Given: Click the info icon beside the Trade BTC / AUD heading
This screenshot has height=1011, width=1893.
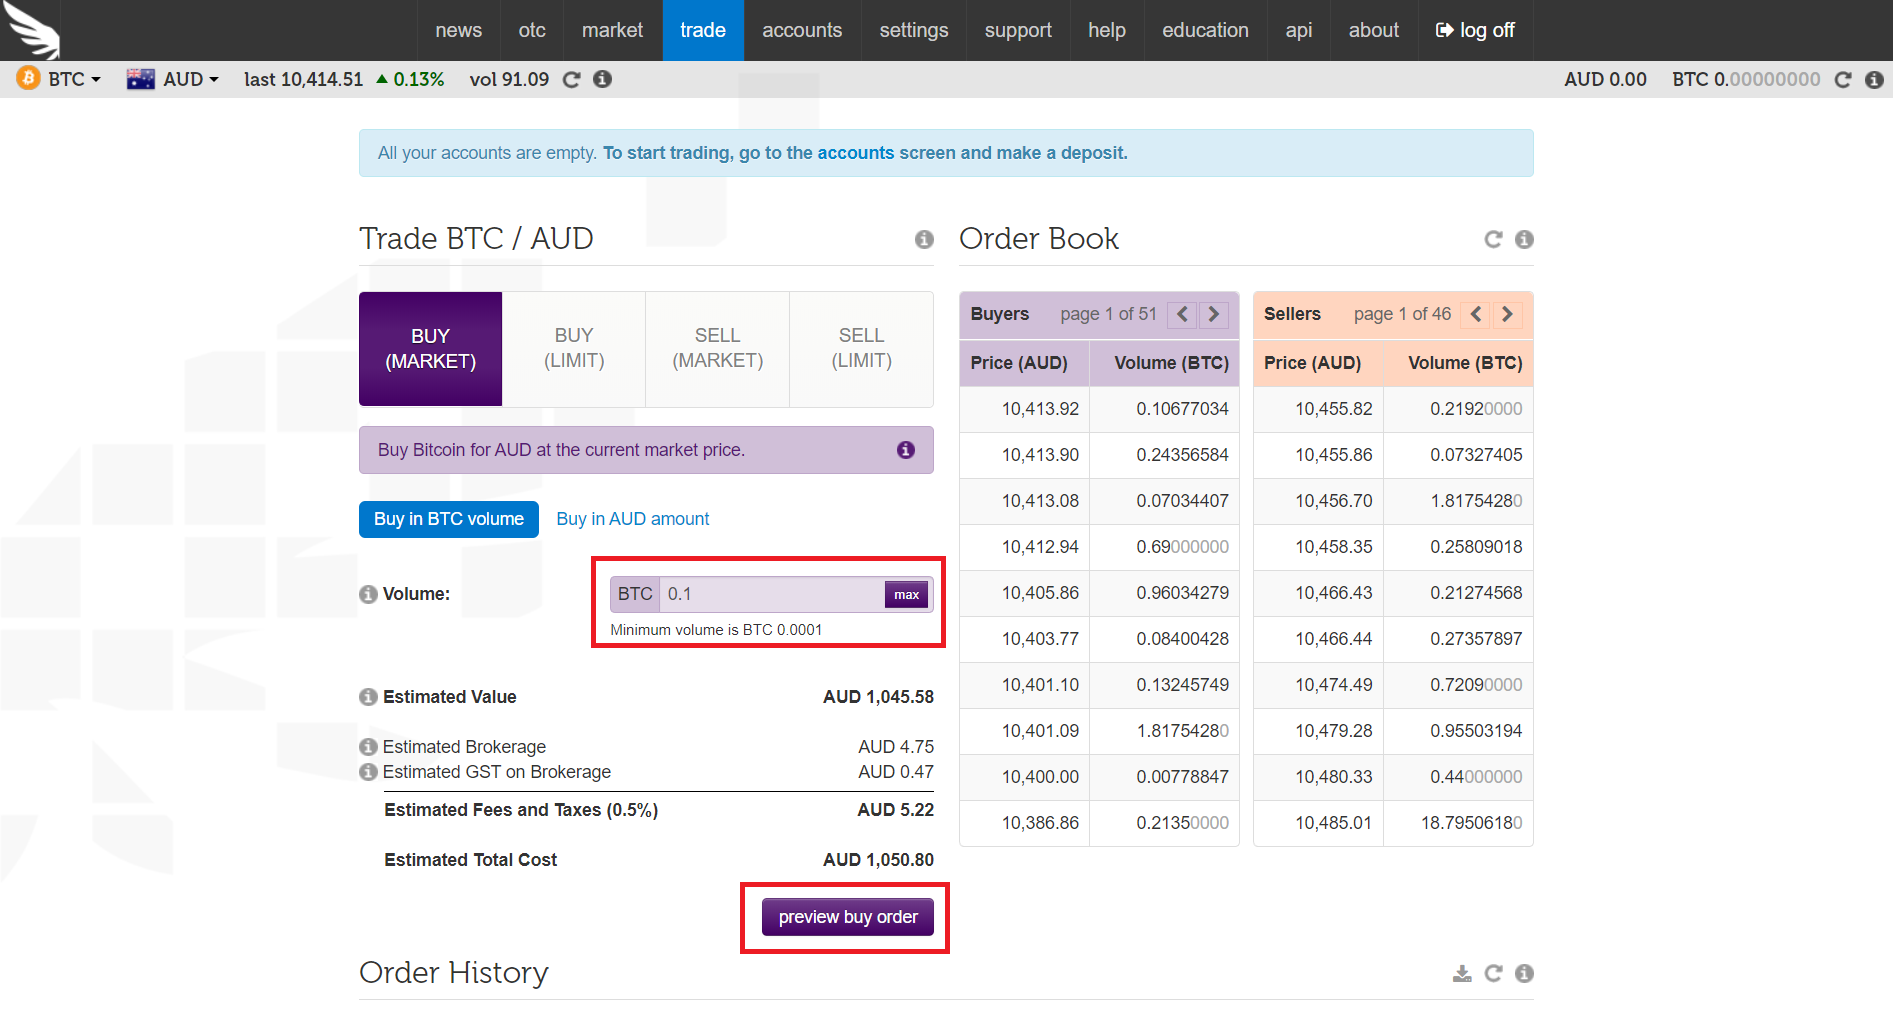Looking at the screenshot, I should point(924,239).
